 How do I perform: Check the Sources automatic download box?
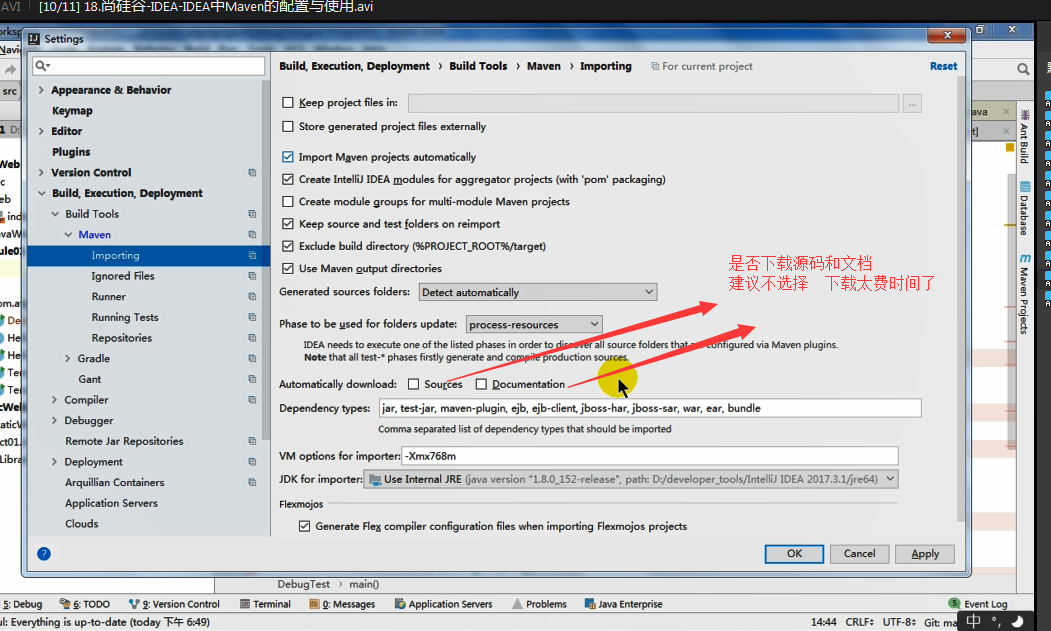pyautogui.click(x=414, y=384)
